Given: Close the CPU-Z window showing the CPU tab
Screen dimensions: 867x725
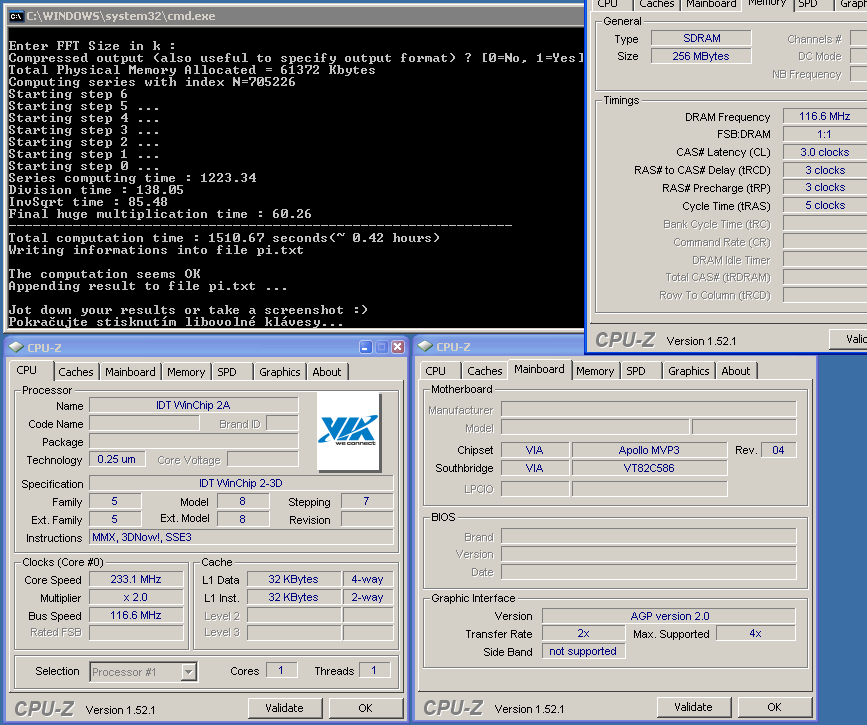Looking at the screenshot, I should (x=397, y=347).
